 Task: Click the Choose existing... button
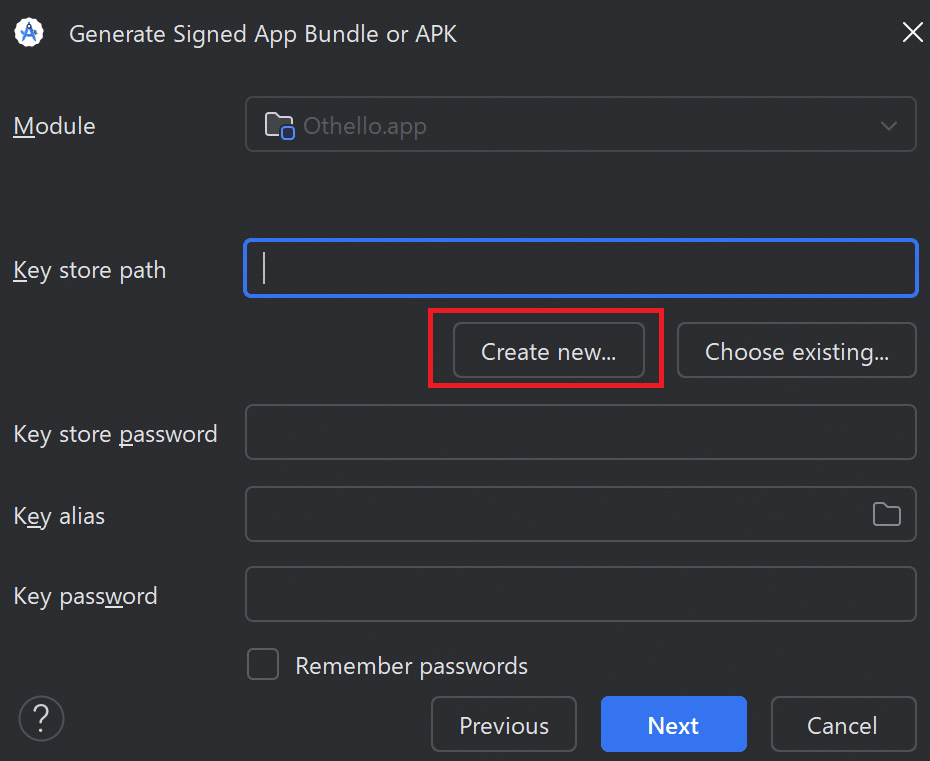tap(796, 350)
